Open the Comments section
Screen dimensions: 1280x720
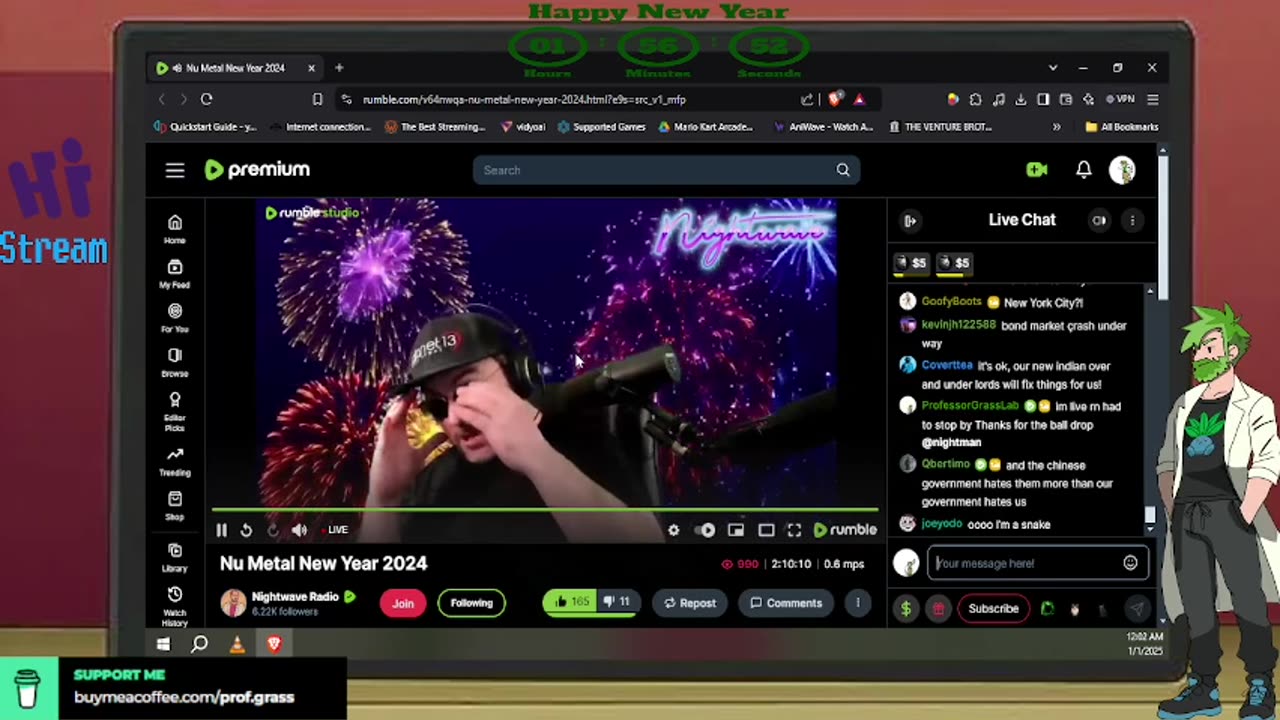786,603
